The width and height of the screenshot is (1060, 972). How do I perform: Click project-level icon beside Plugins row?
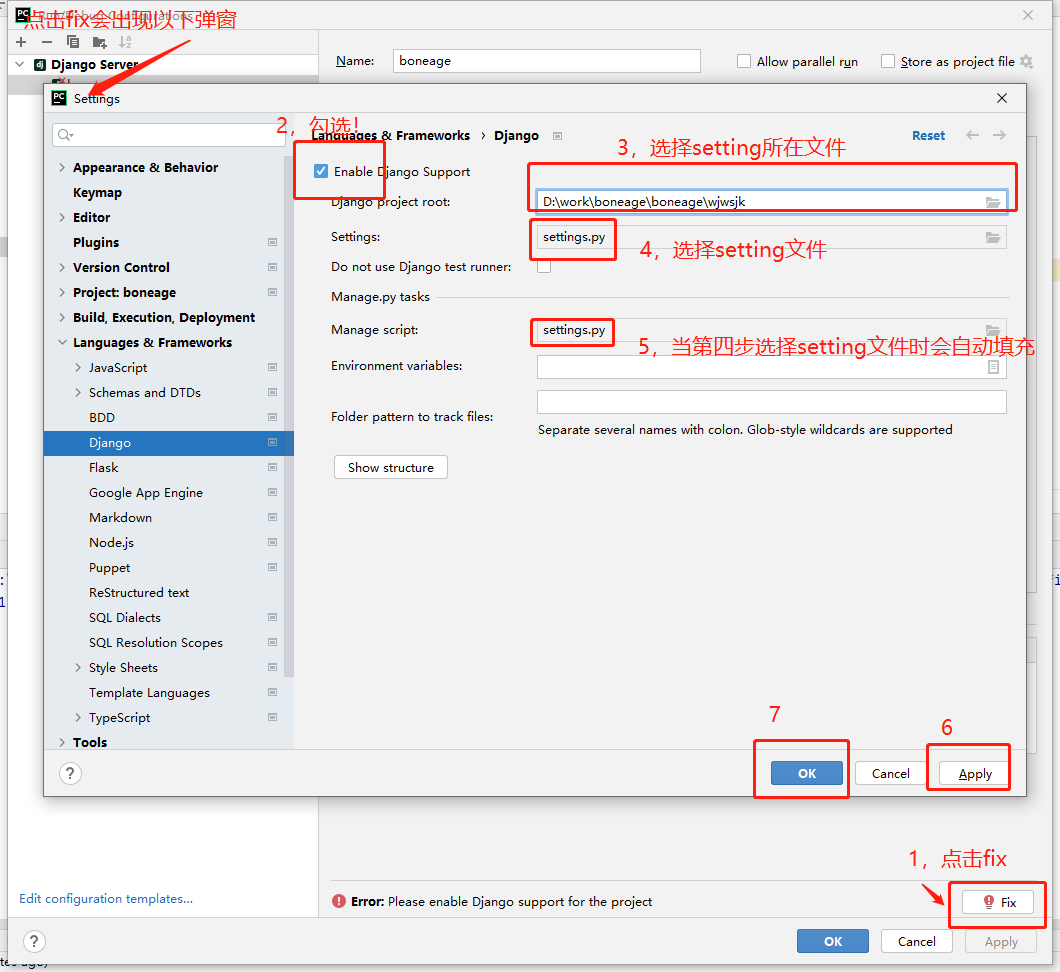272,242
